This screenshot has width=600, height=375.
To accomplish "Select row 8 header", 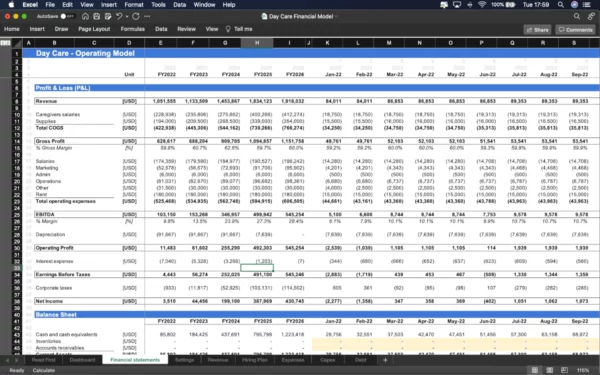I will point(17,101).
